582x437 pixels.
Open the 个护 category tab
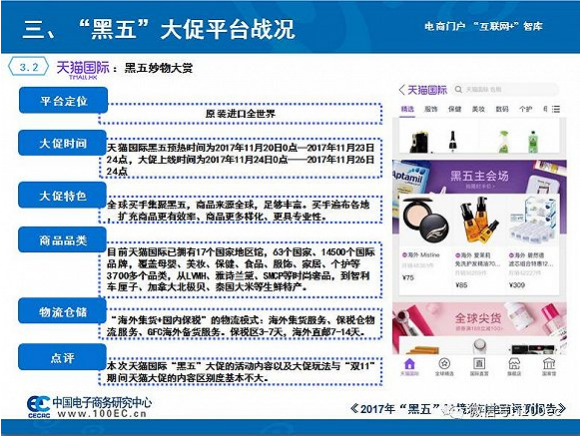(526, 109)
